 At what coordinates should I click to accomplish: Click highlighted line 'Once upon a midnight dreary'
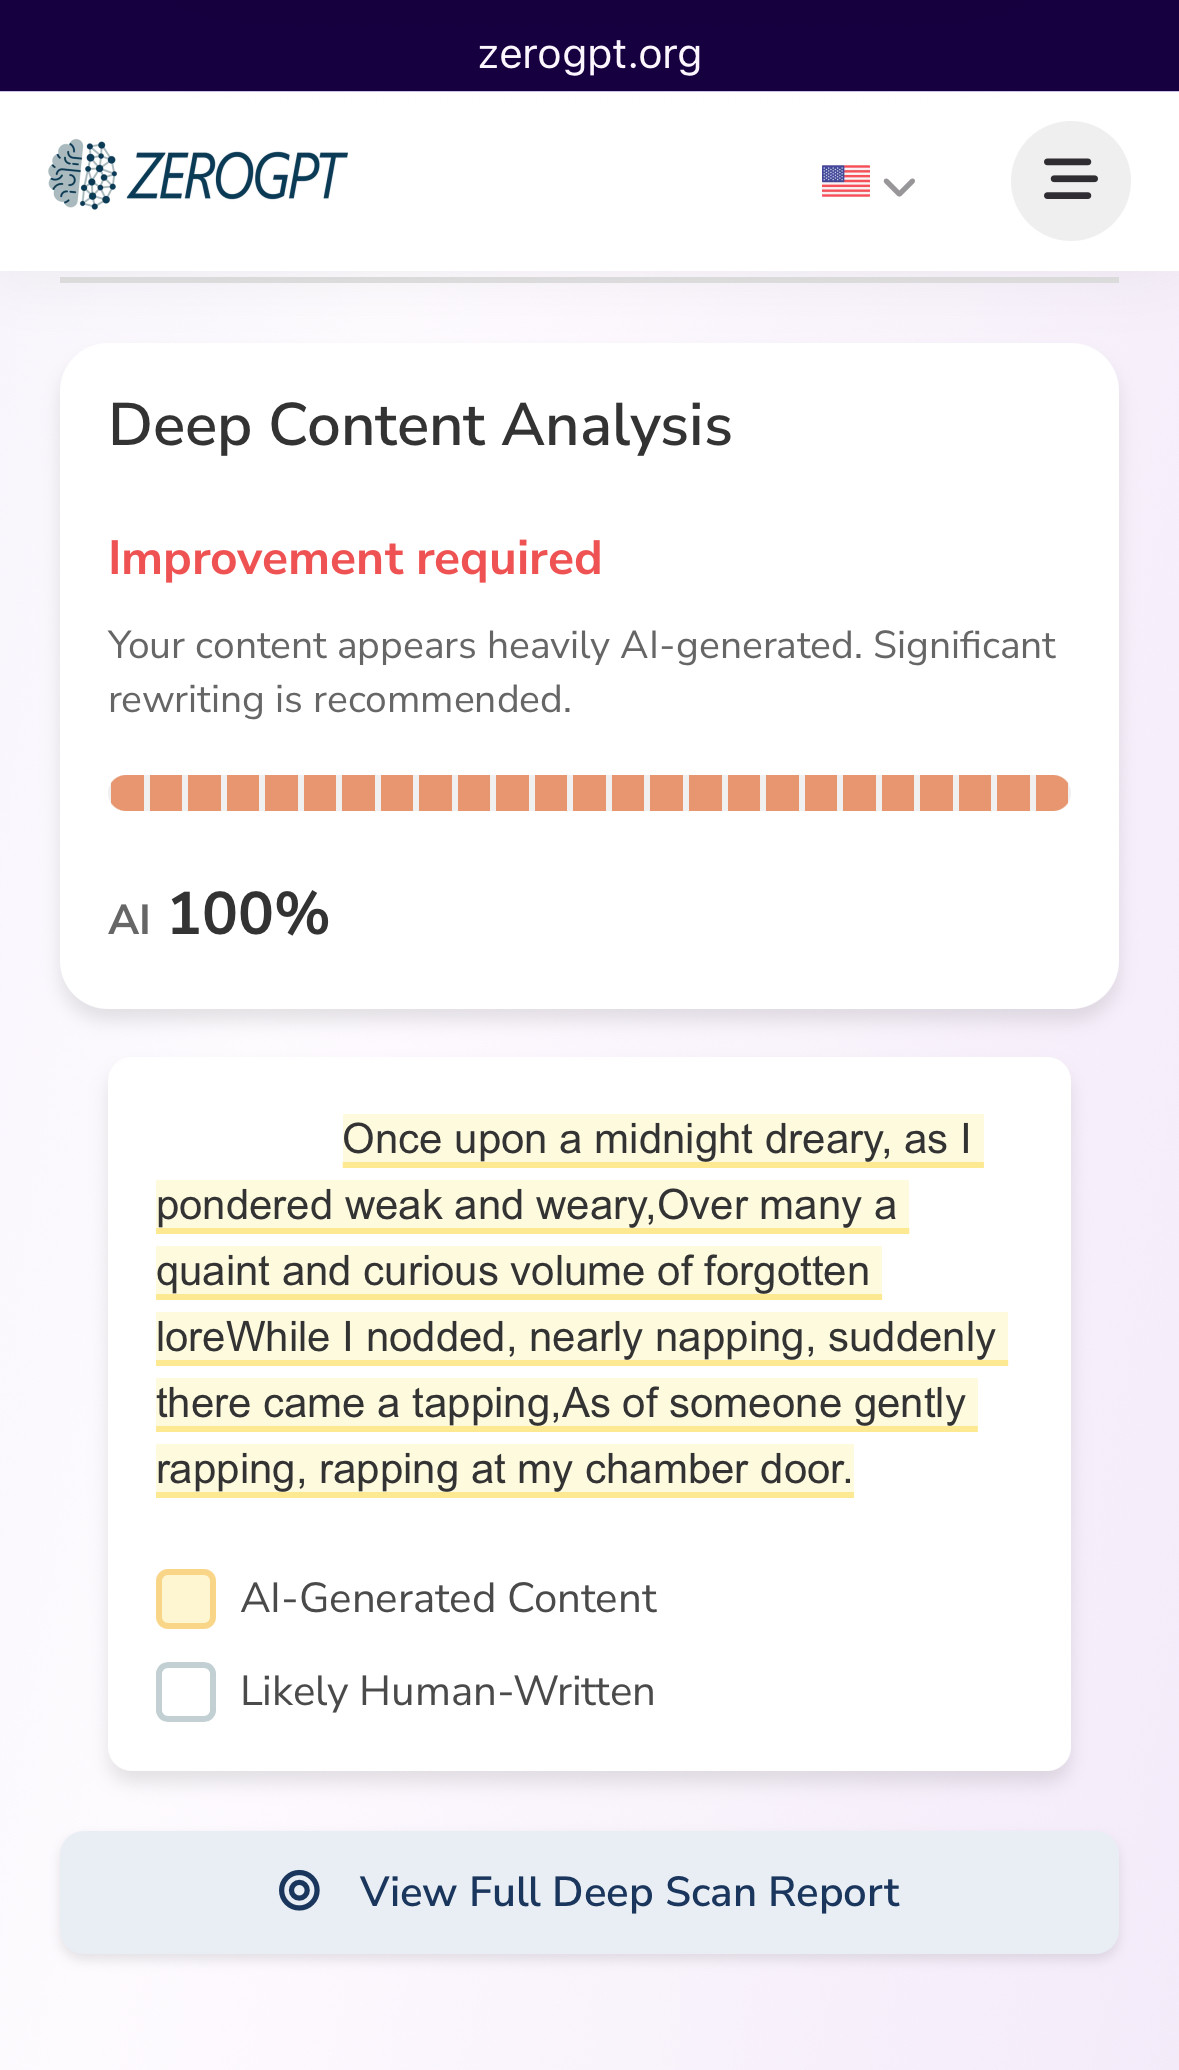pos(616,1139)
